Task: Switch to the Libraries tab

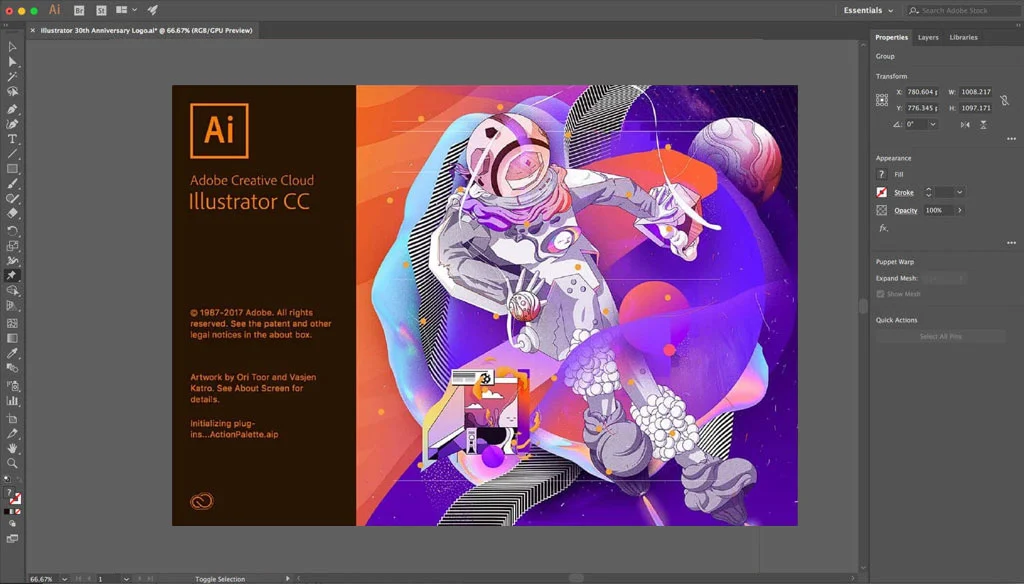Action: click(x=963, y=37)
